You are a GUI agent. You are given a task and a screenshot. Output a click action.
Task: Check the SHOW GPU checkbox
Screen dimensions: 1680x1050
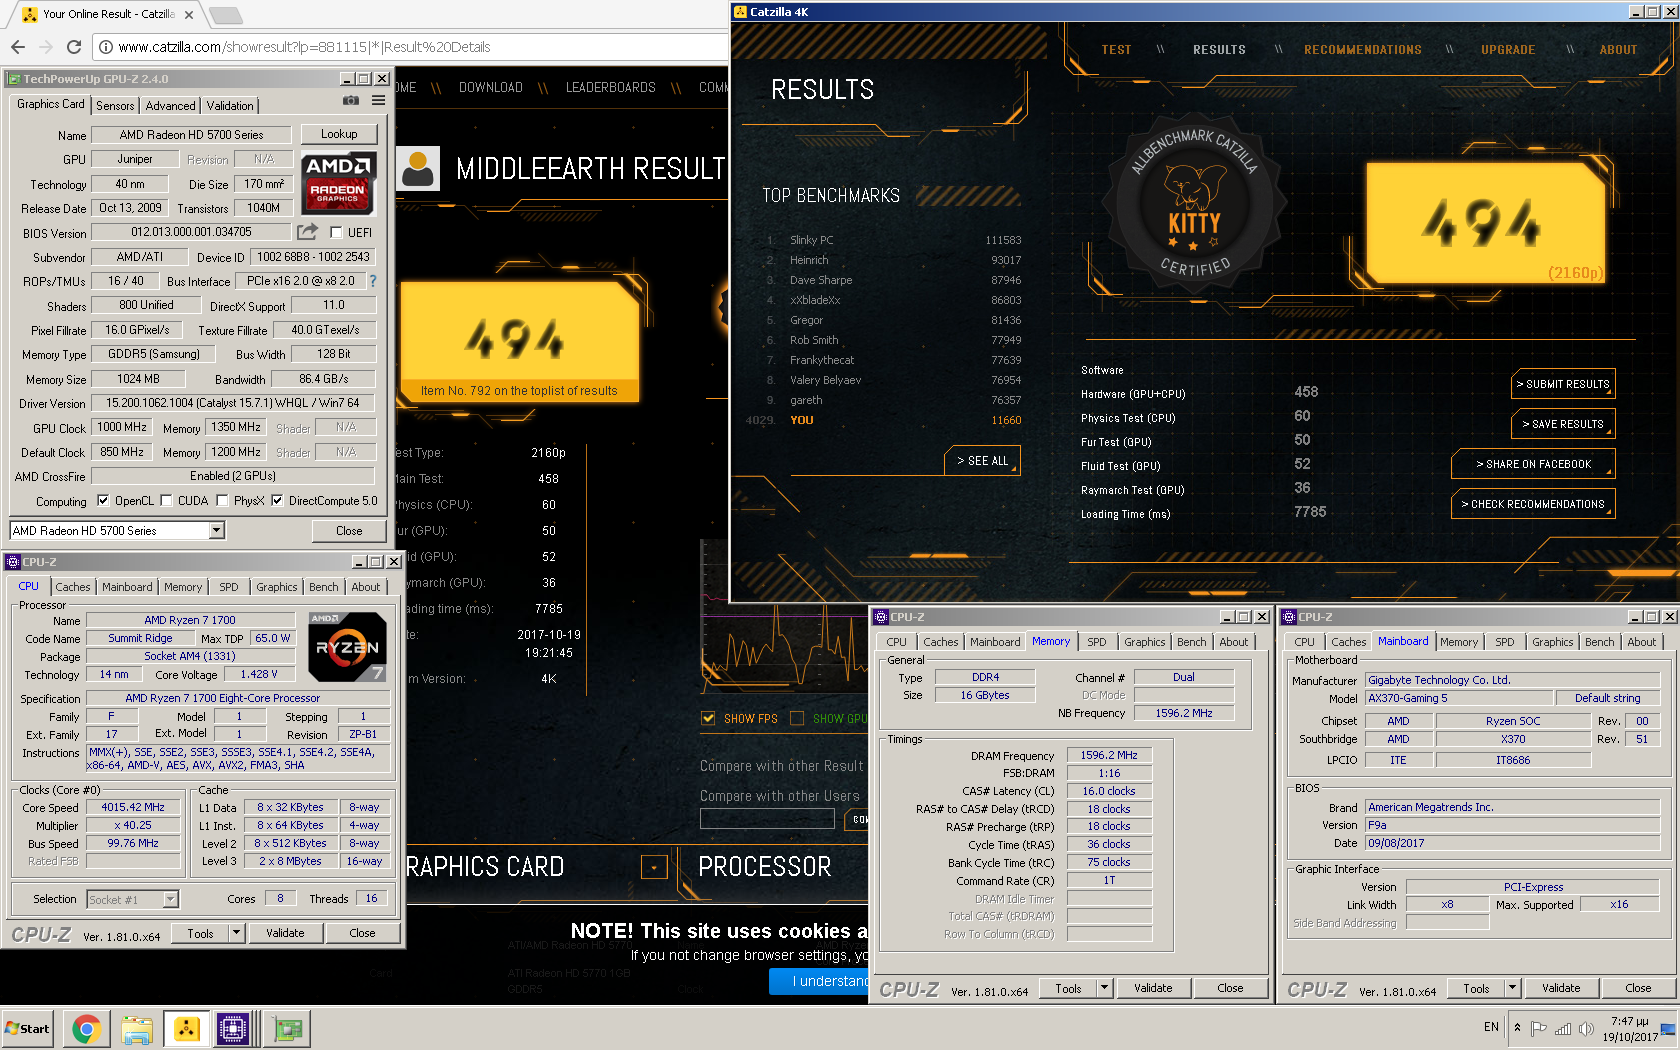click(x=797, y=718)
